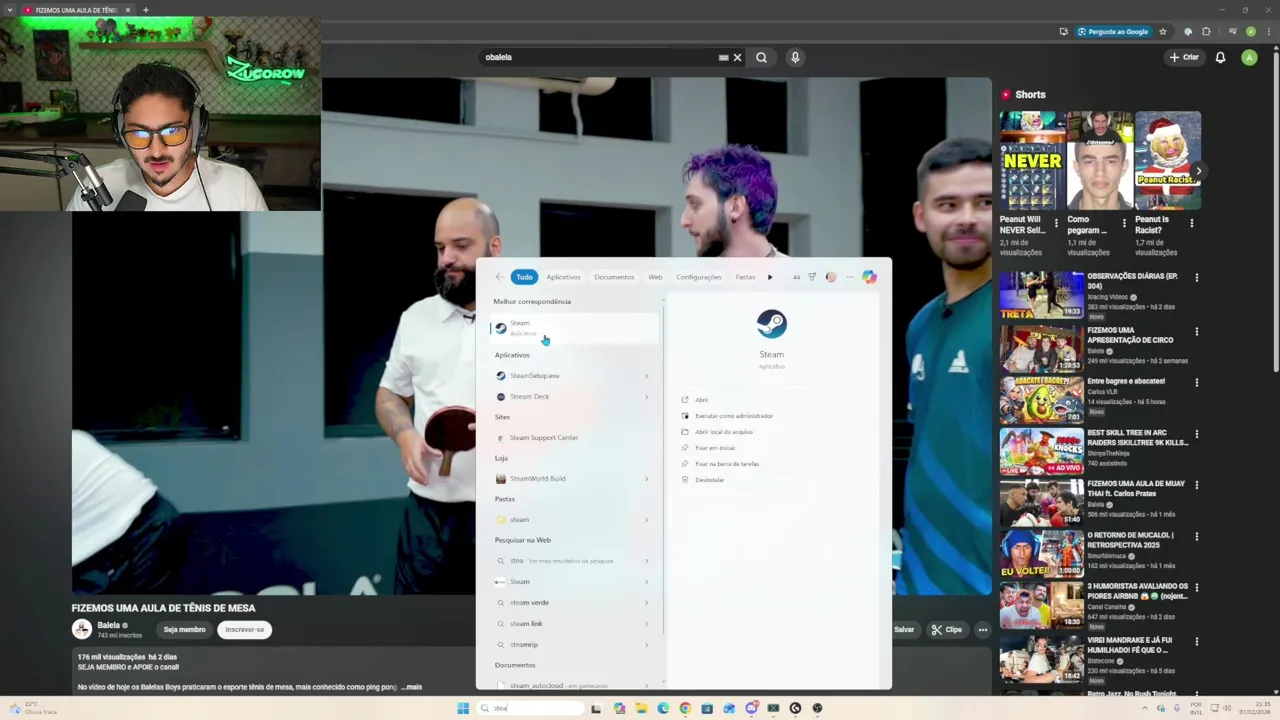Expand streamrip web suggestion chevron

(646, 645)
